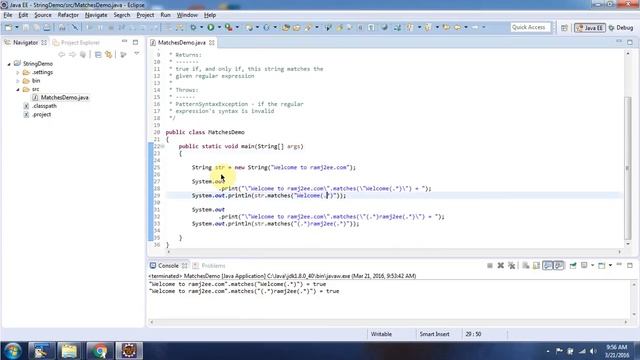The height and width of the screenshot is (360, 640).
Task: Click the New file toolbar icon
Action: tap(8, 27)
